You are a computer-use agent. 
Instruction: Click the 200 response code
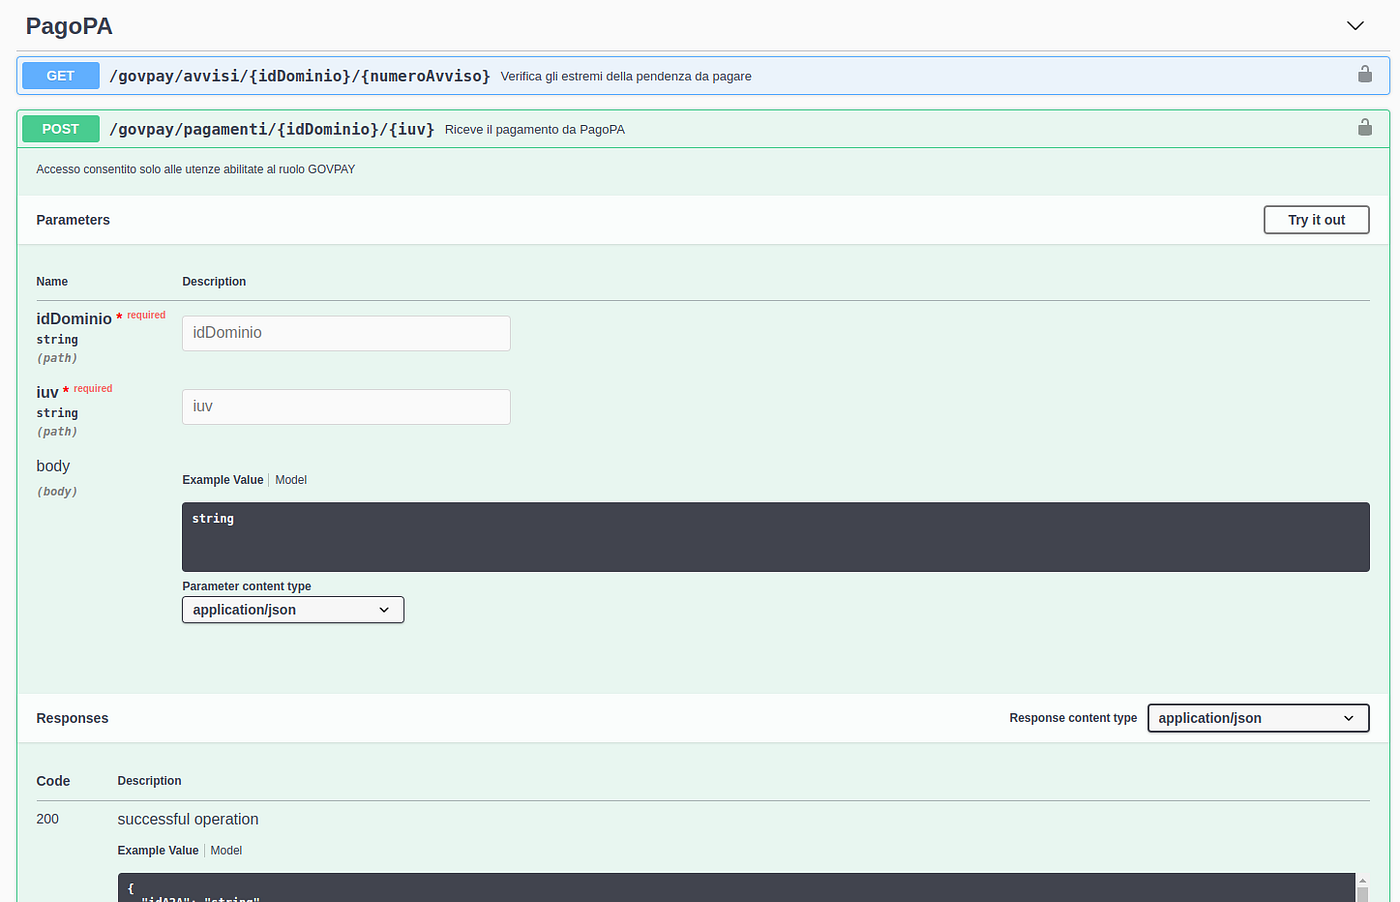coord(47,819)
